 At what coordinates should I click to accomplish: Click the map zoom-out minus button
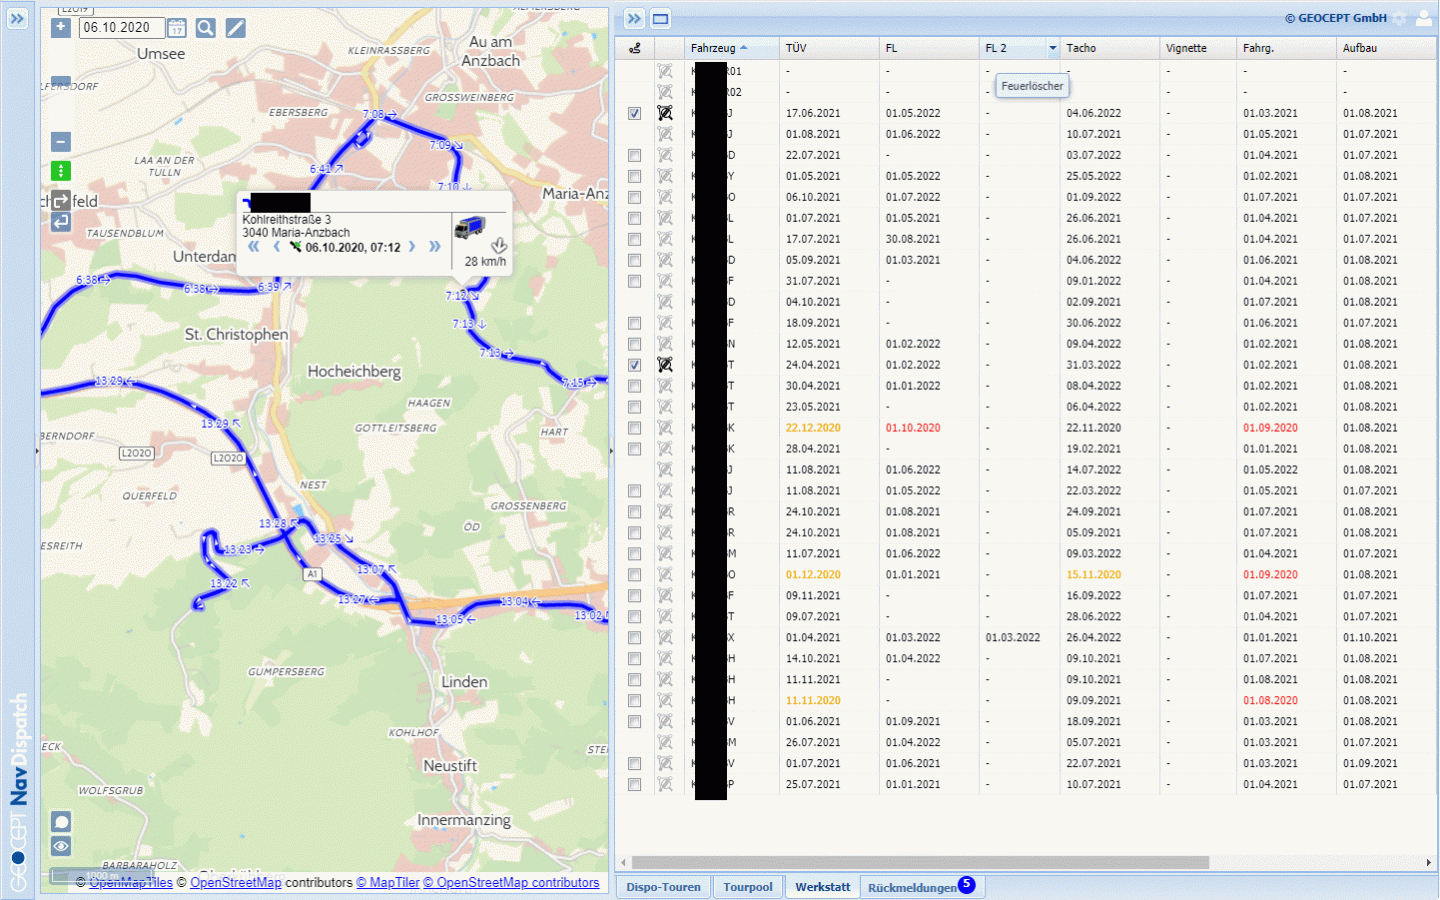click(61, 142)
